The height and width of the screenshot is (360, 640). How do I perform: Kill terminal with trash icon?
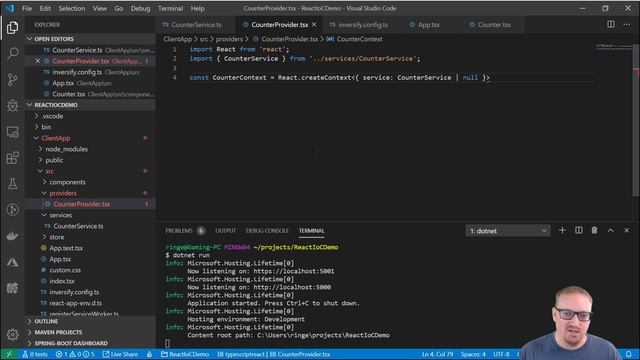(594, 231)
